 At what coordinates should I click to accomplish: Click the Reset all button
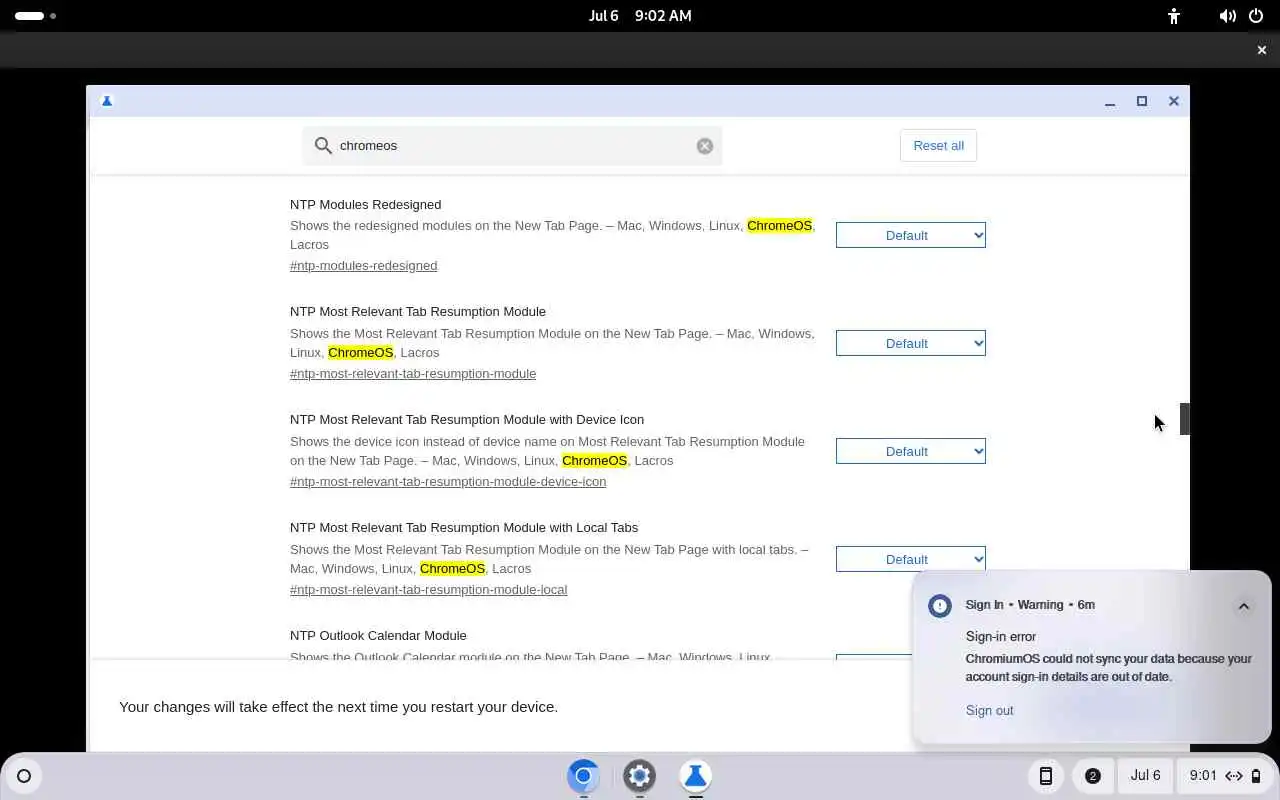[938, 146]
